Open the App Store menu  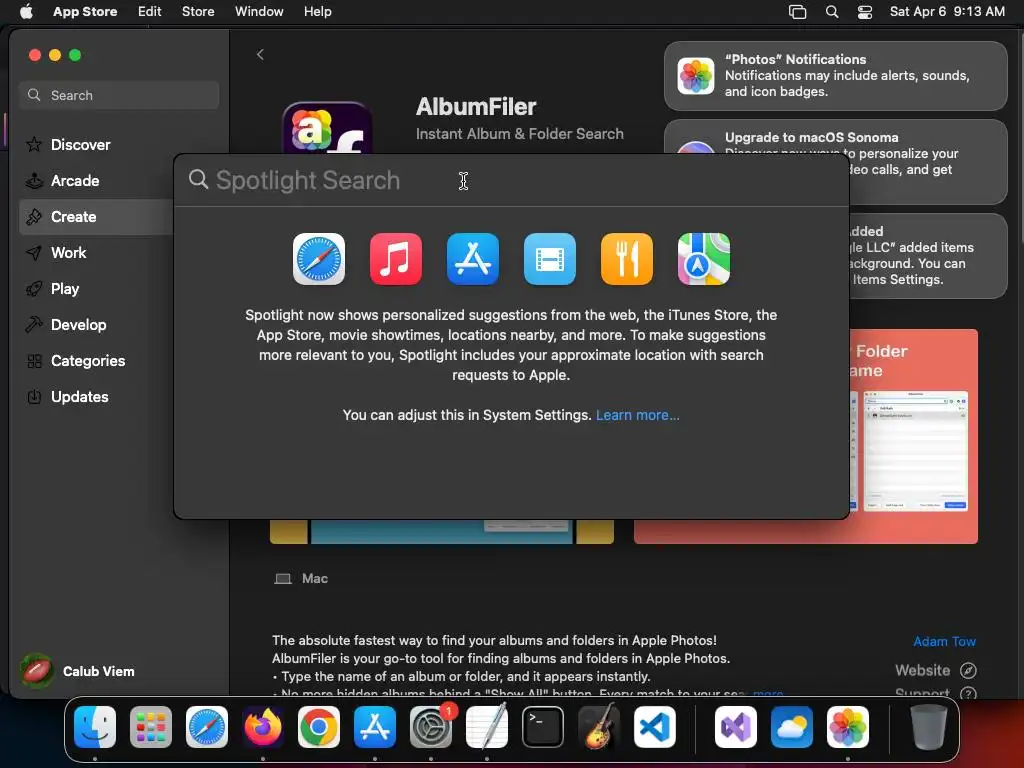coord(85,12)
